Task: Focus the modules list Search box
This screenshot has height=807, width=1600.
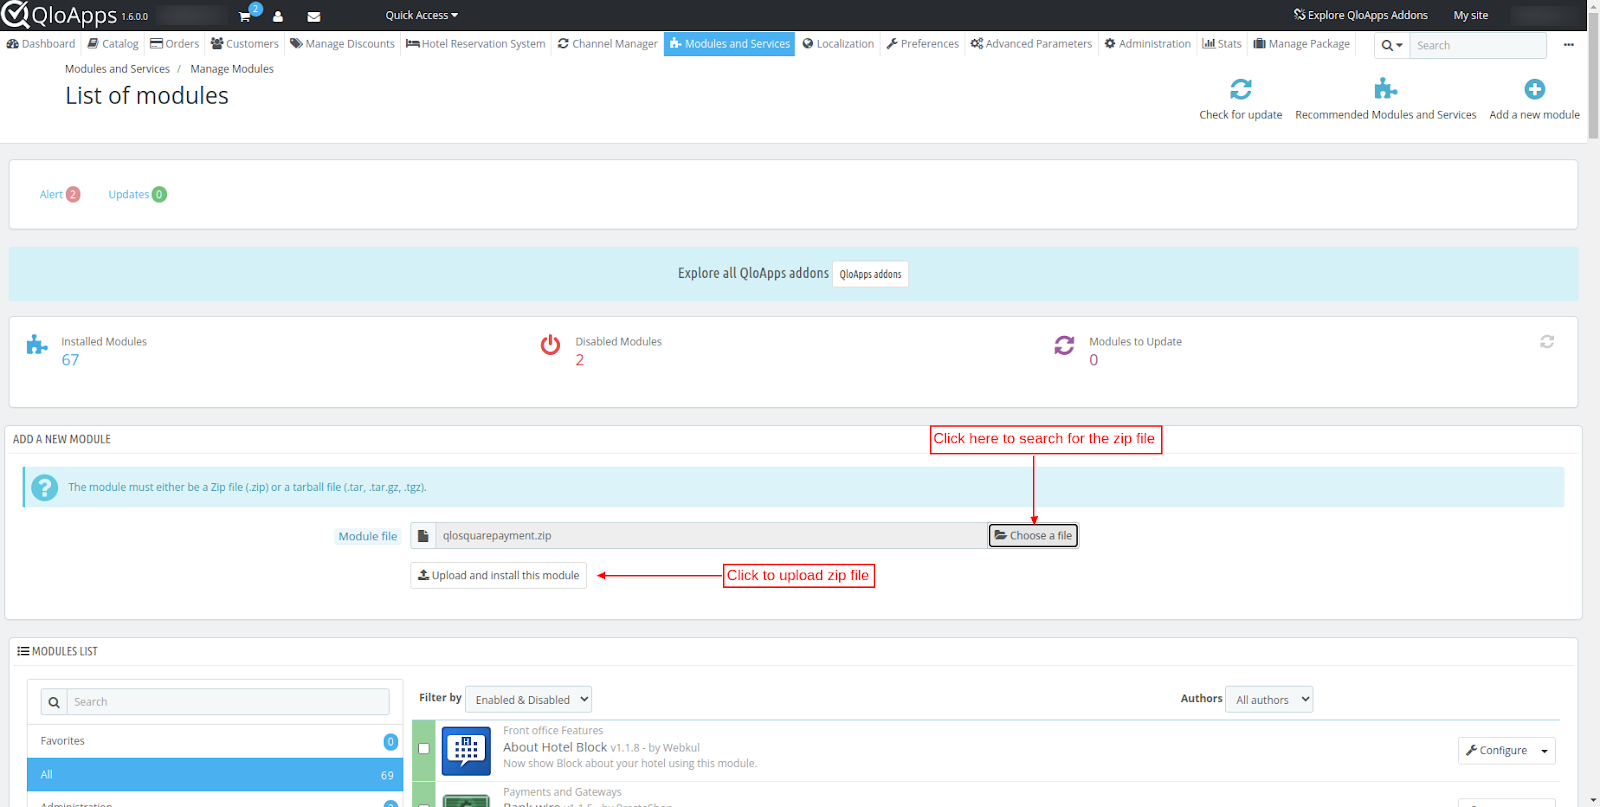Action: [x=228, y=702]
